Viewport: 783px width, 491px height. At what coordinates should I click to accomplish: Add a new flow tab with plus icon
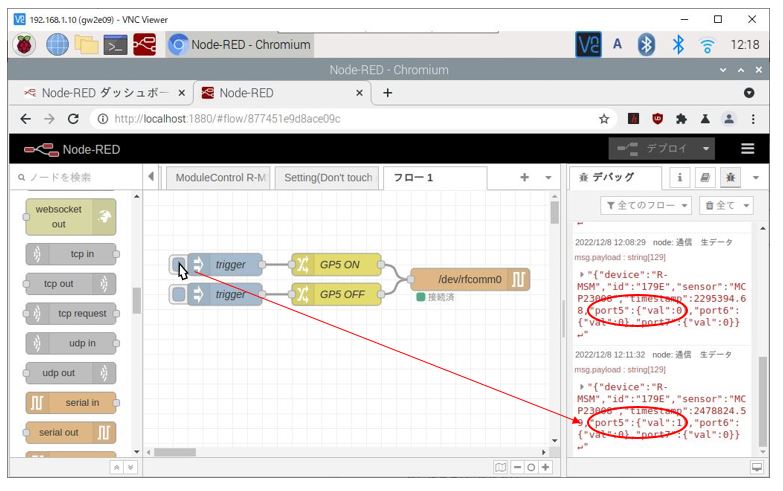[524, 177]
